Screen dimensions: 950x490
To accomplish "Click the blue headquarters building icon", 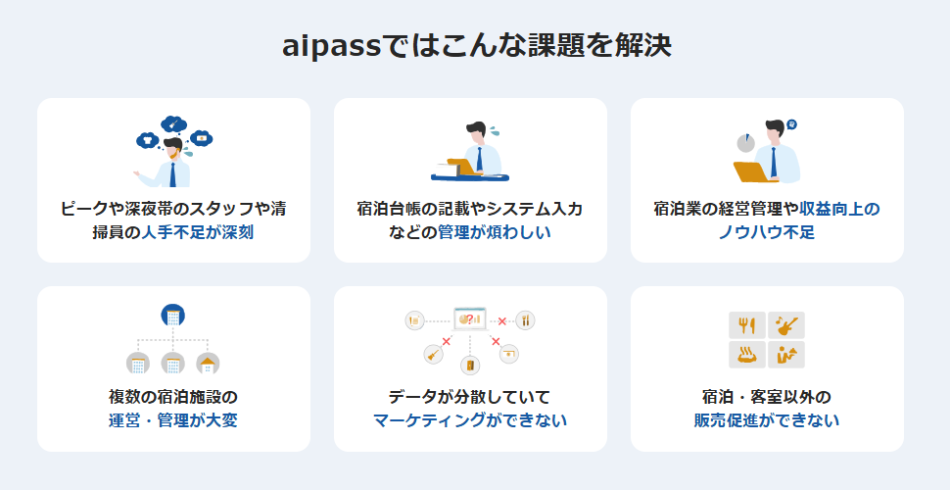I will (173, 316).
